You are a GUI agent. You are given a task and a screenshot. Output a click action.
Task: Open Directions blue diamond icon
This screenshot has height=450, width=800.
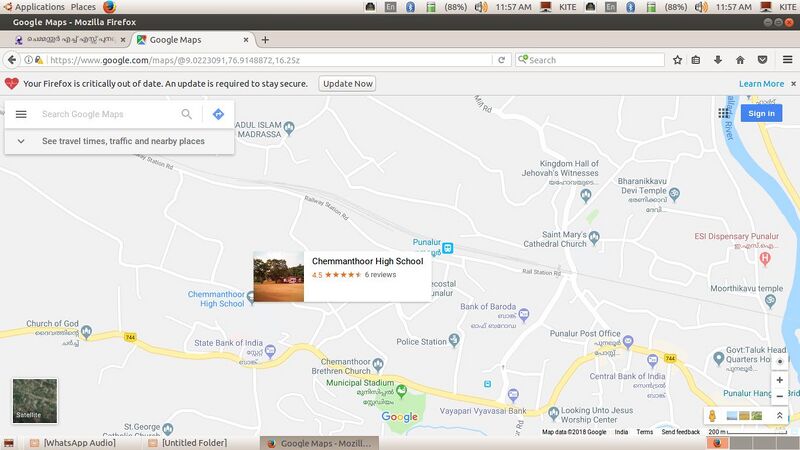pyautogui.click(x=218, y=114)
